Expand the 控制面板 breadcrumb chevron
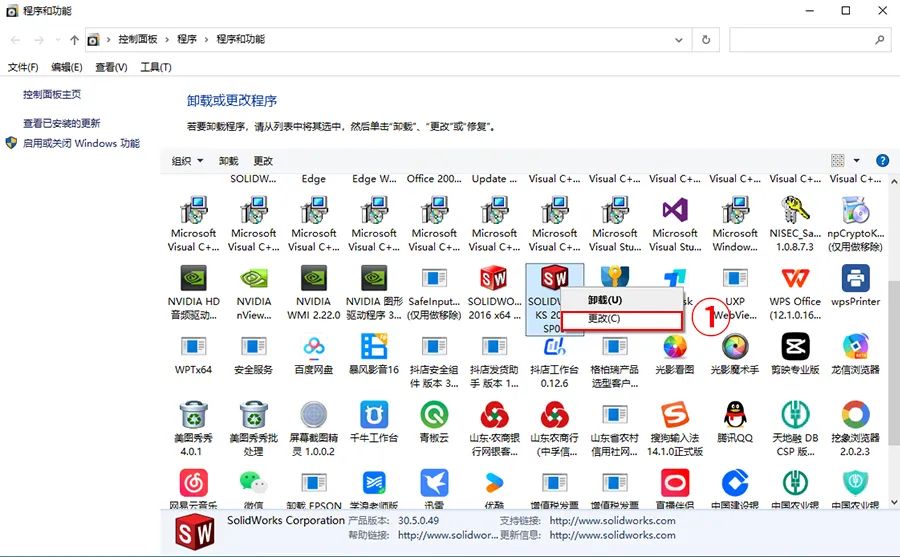The width and height of the screenshot is (900, 557). [x=167, y=40]
